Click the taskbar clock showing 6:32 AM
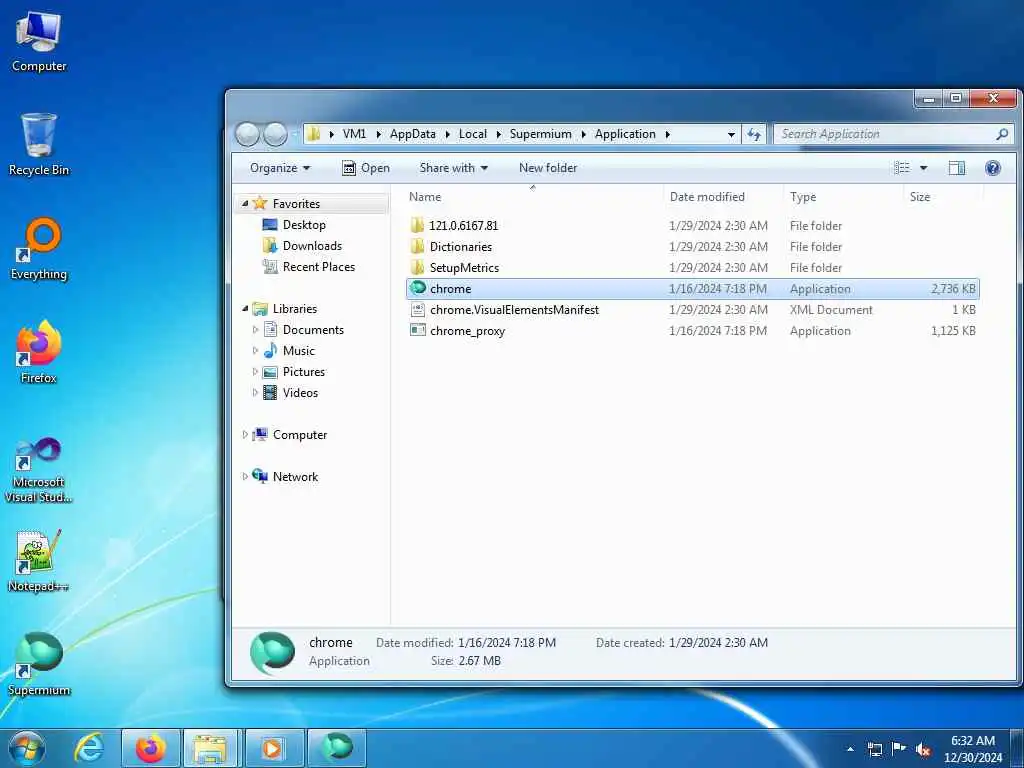Image resolution: width=1024 pixels, height=768 pixels. pos(972,749)
